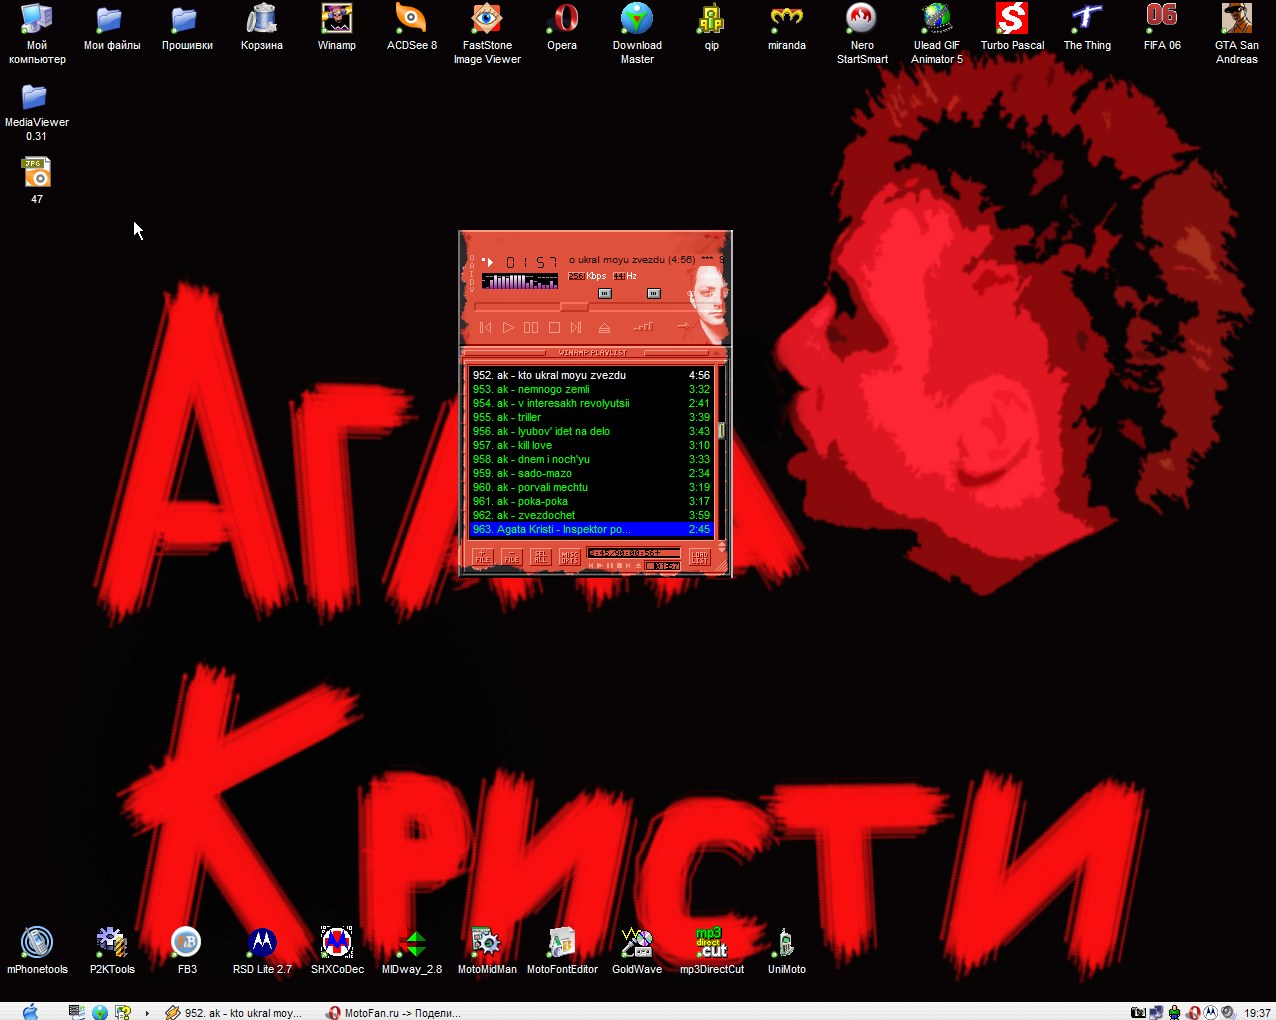Image resolution: width=1276 pixels, height=1020 pixels.
Task: Toggle Winamp shuffle mode
Action: pyautogui.click(x=643, y=326)
